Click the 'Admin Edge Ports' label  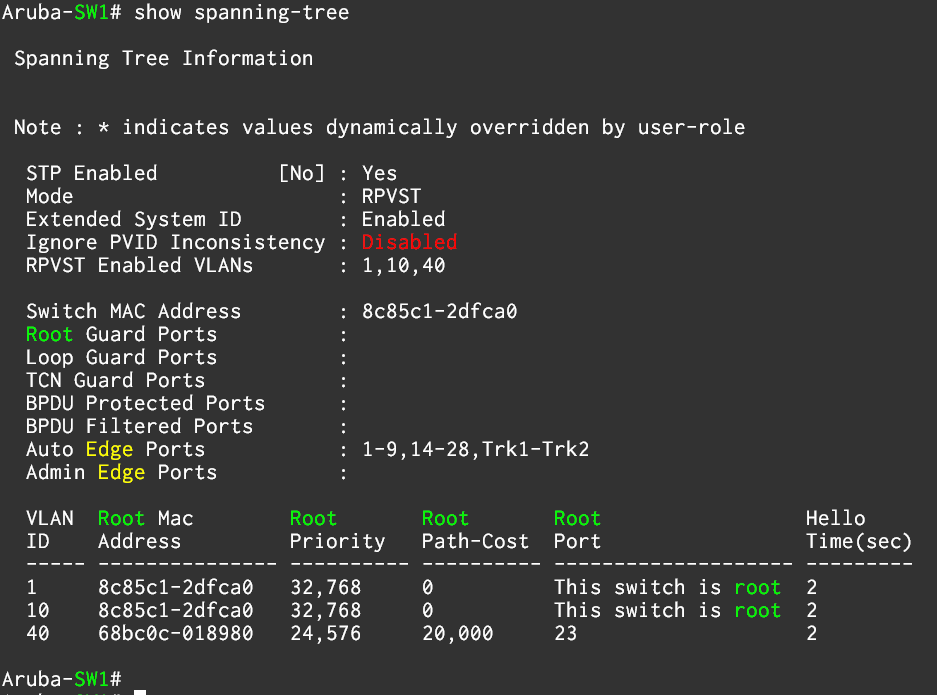point(121,472)
